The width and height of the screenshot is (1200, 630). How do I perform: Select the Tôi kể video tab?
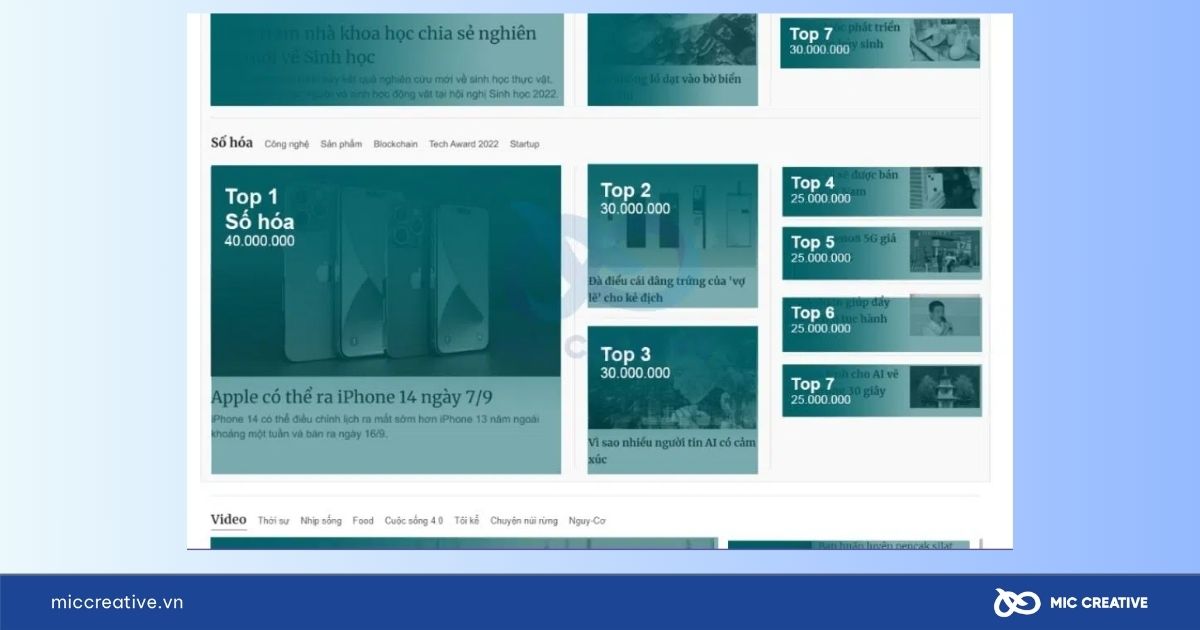pyautogui.click(x=467, y=521)
